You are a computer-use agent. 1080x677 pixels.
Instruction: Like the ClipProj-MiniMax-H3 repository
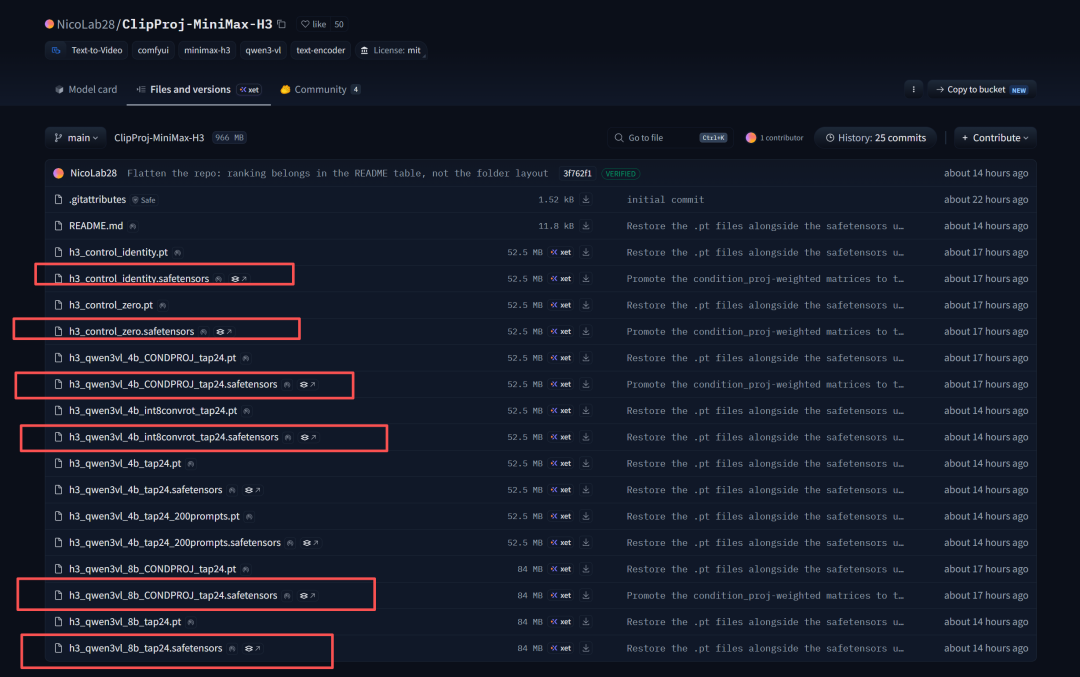(x=313, y=24)
